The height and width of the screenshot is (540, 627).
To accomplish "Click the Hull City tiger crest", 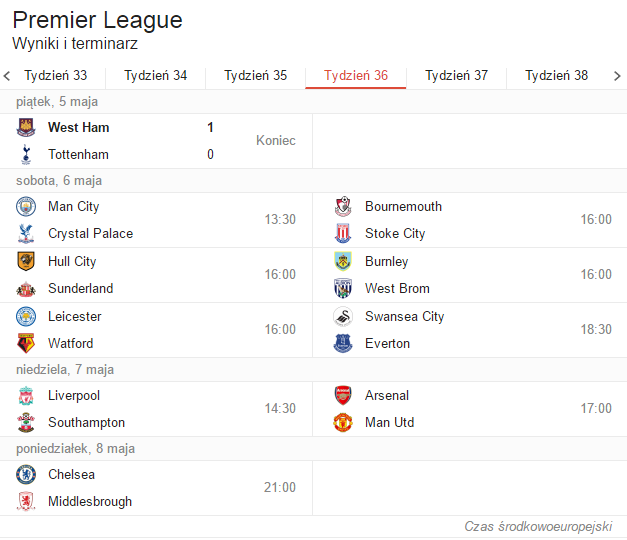I will click(26, 261).
